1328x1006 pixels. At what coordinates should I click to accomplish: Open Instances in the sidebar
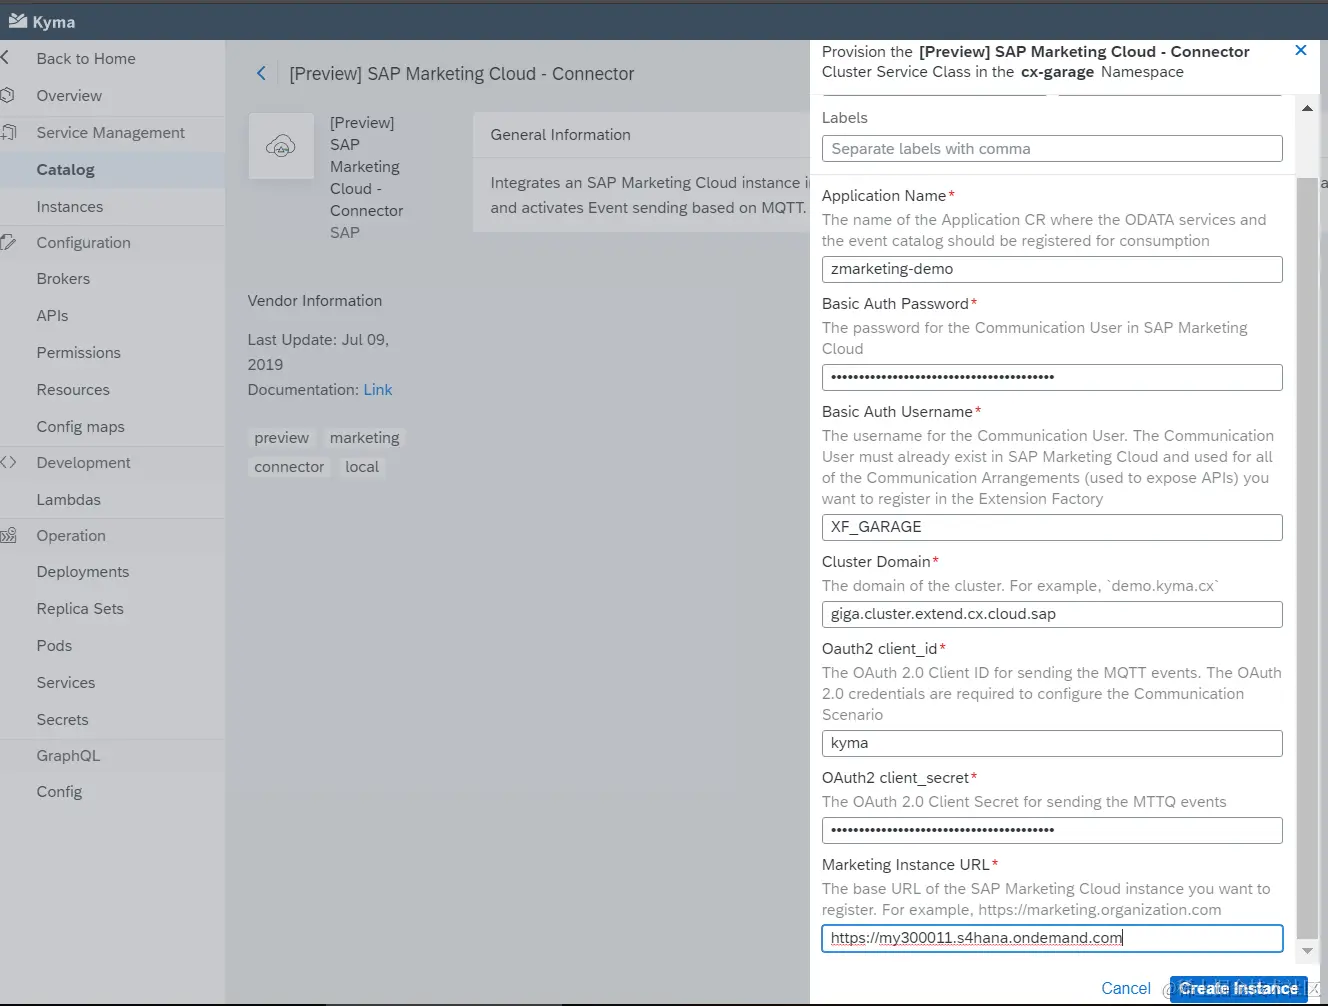(x=70, y=206)
